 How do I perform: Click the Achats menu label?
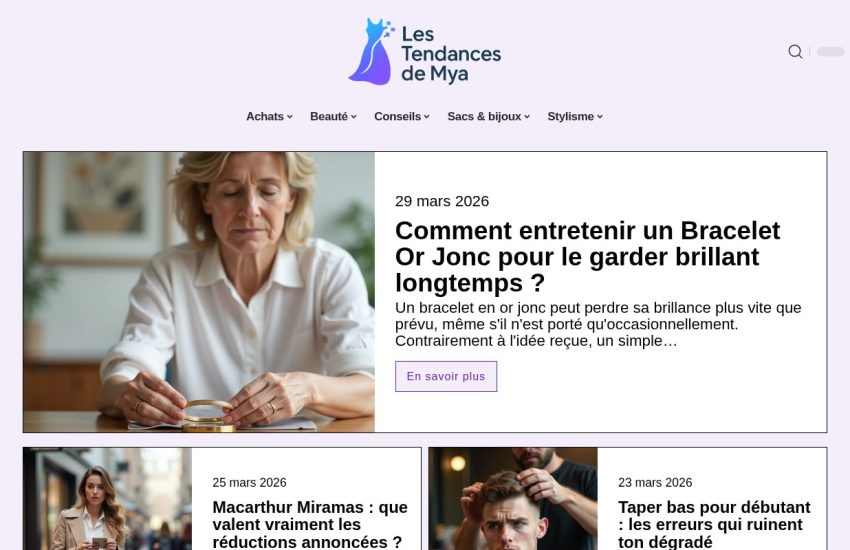coord(265,117)
